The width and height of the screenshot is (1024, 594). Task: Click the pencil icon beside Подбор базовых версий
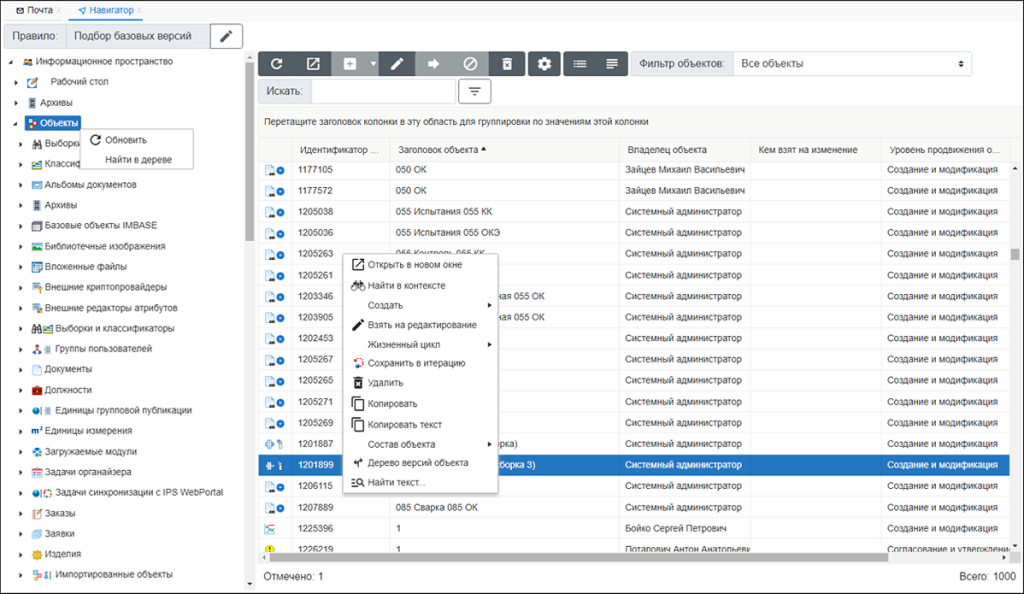click(226, 34)
